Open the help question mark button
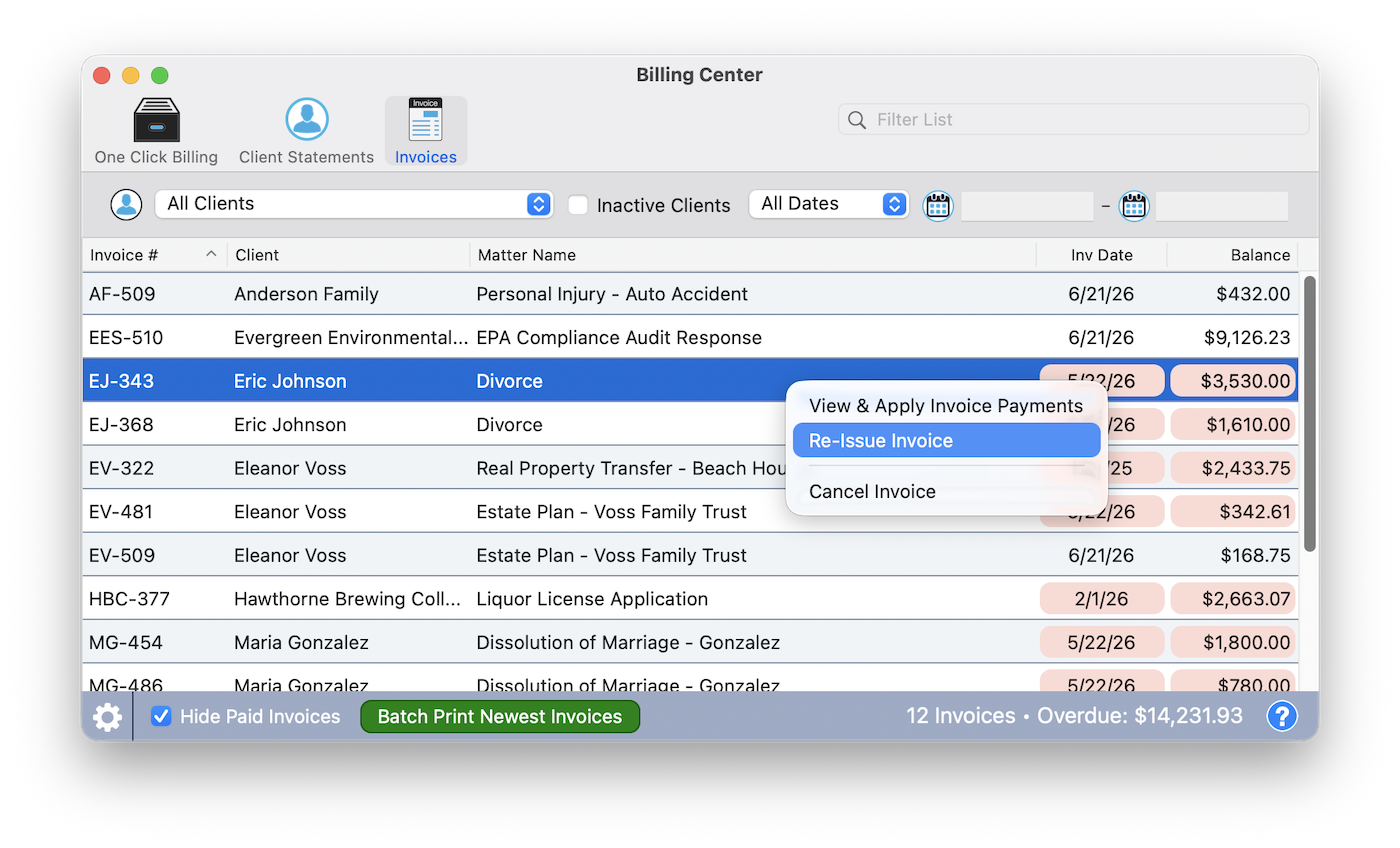 tap(1282, 716)
